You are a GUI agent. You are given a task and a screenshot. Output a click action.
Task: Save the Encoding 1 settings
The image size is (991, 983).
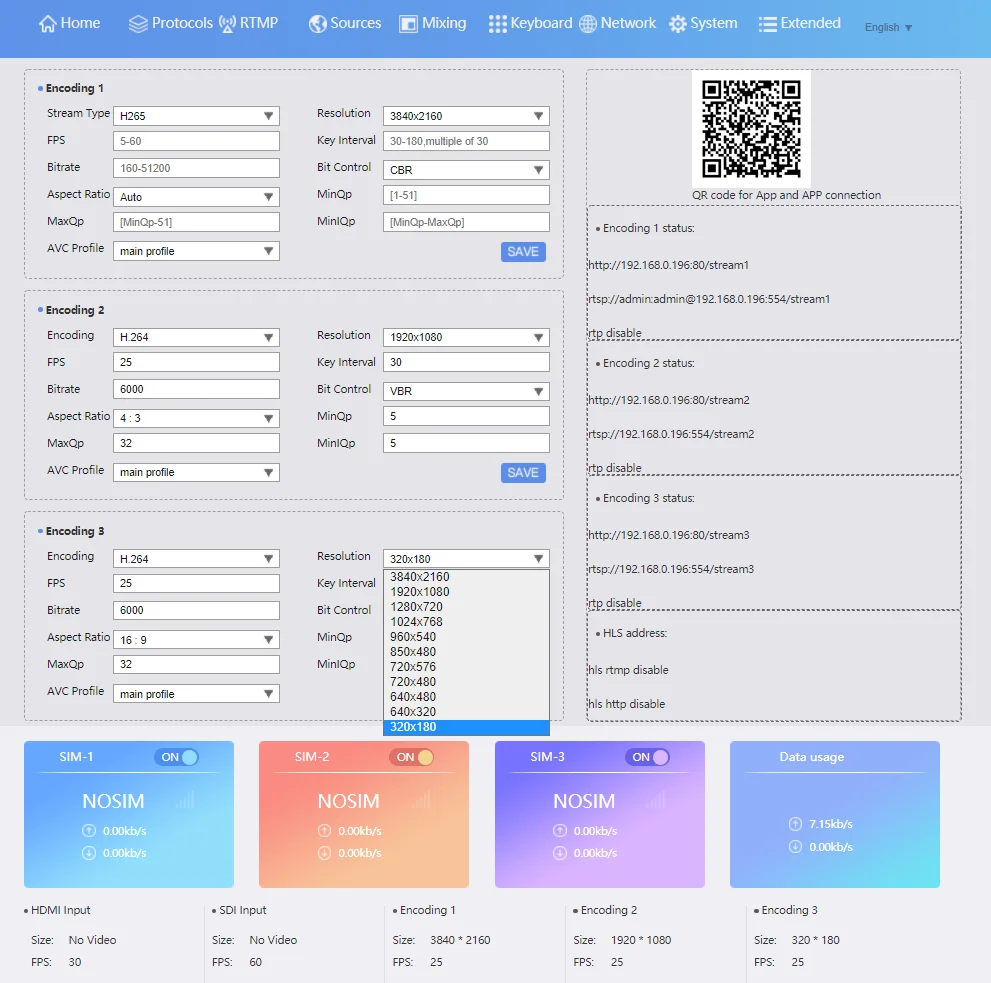523,252
